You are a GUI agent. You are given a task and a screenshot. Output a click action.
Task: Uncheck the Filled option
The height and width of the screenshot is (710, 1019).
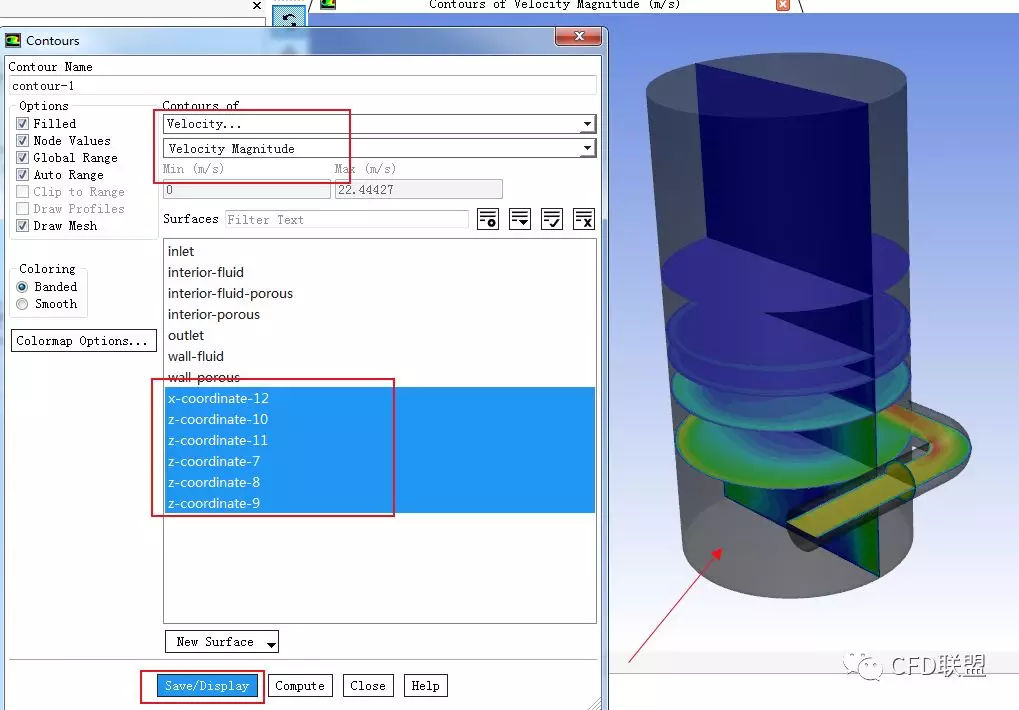(23, 124)
